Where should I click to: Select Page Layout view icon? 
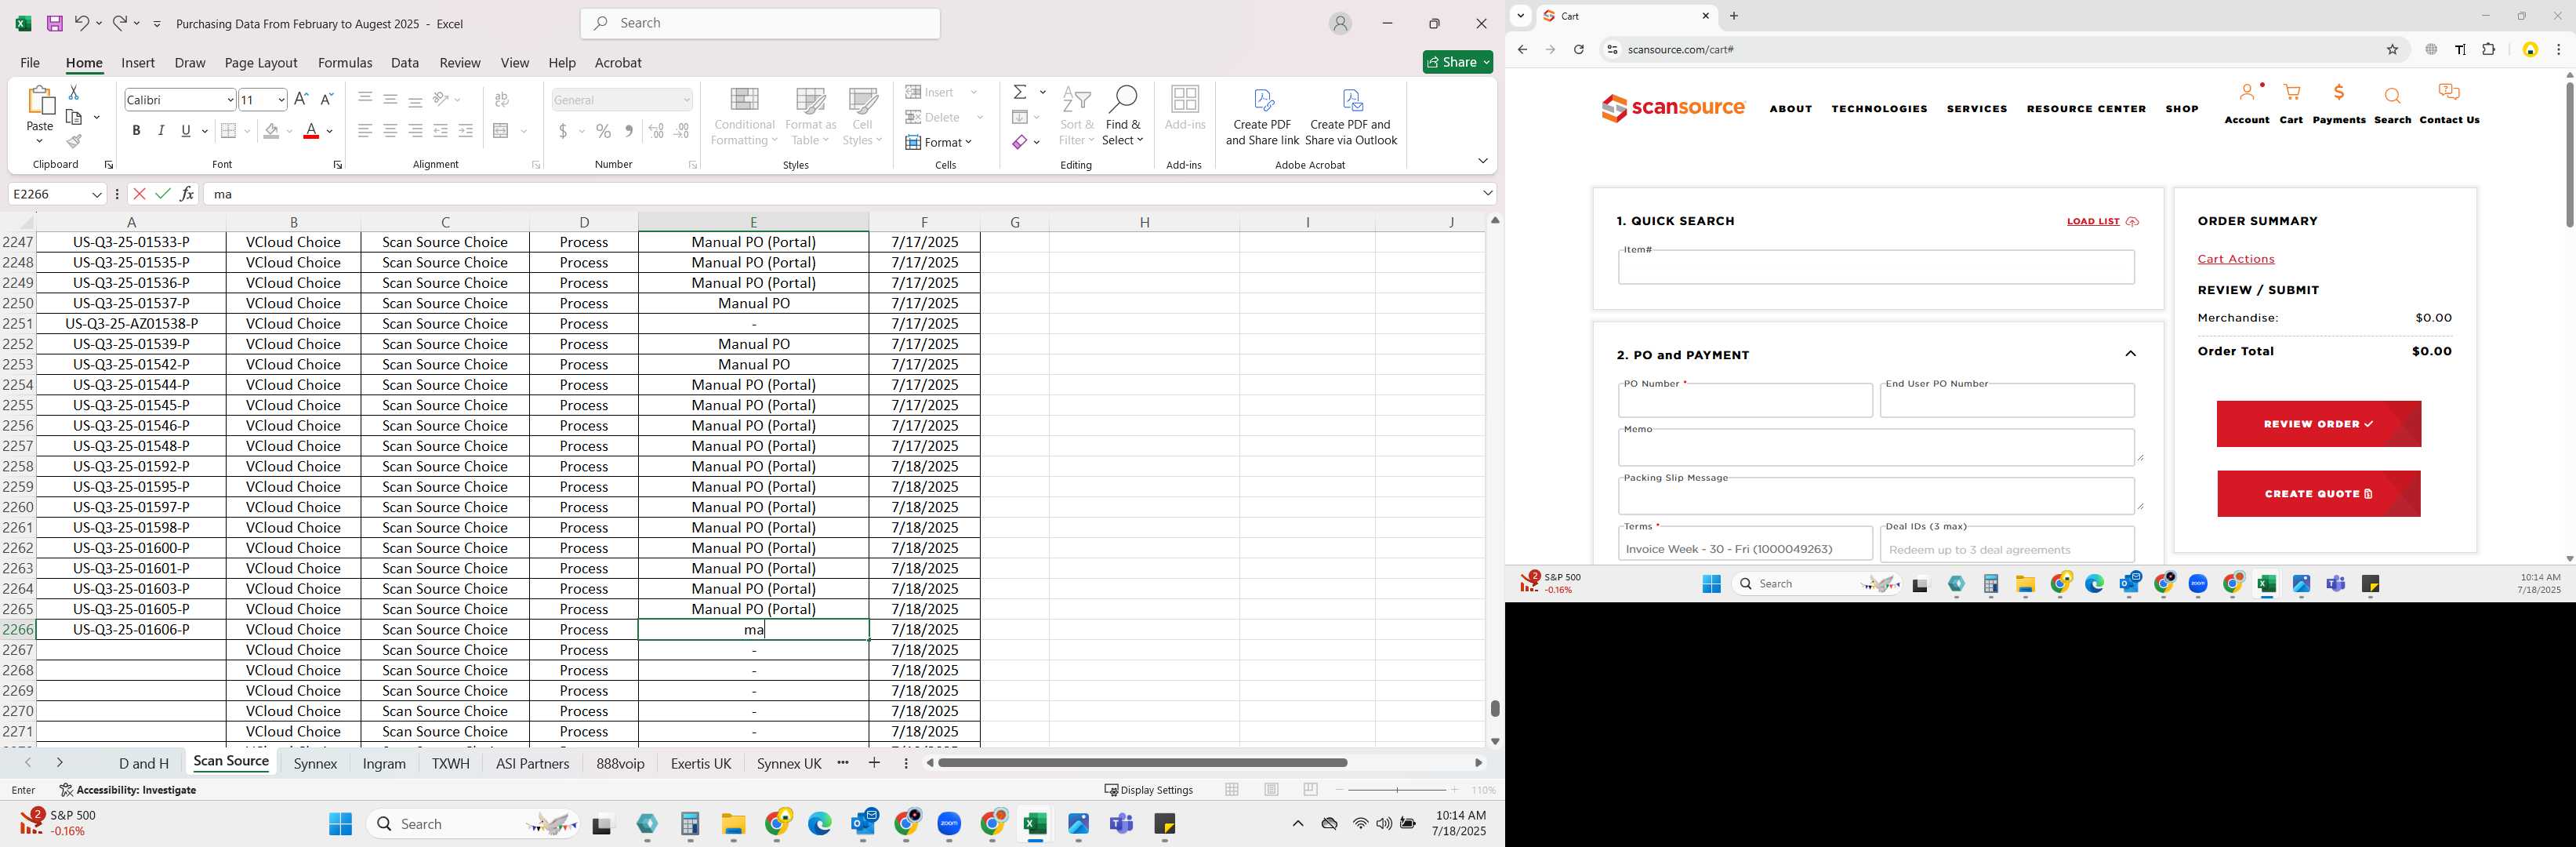click(x=1271, y=790)
